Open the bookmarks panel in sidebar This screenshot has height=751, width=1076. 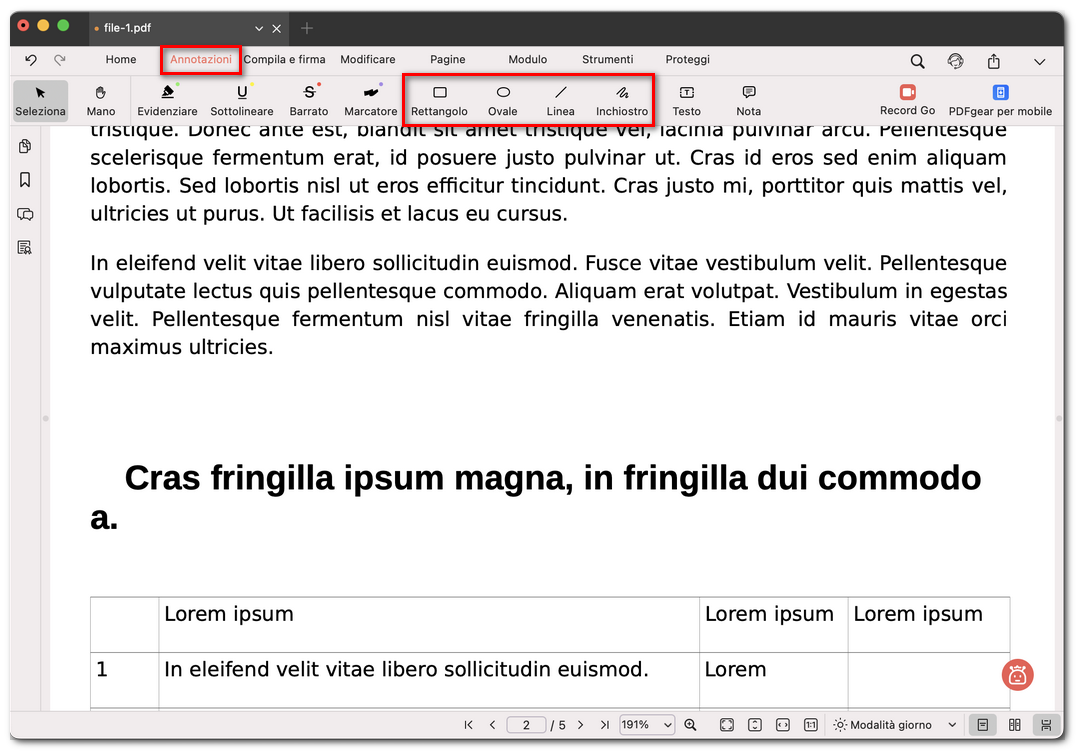point(25,180)
